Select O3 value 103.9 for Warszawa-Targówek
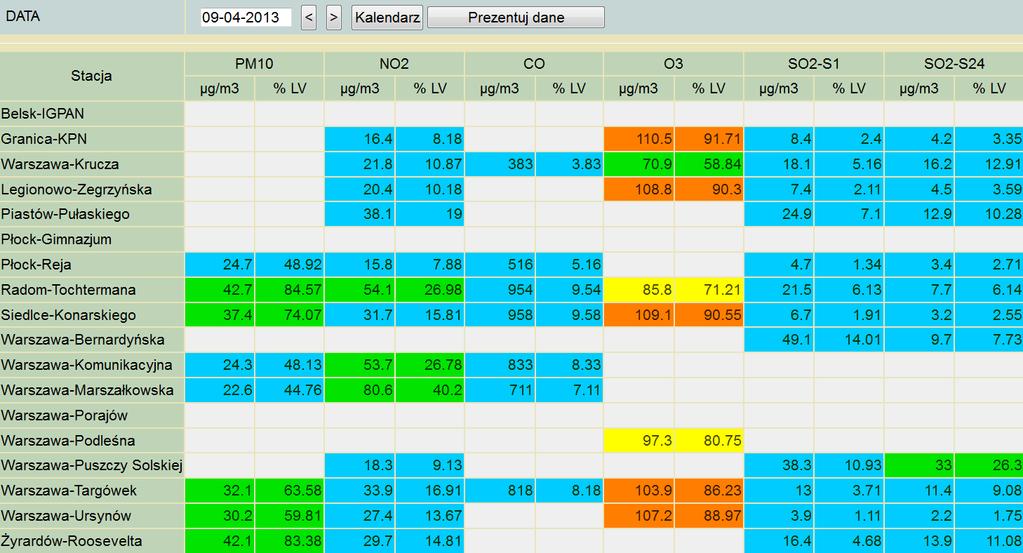The image size is (1023, 553). (639, 490)
